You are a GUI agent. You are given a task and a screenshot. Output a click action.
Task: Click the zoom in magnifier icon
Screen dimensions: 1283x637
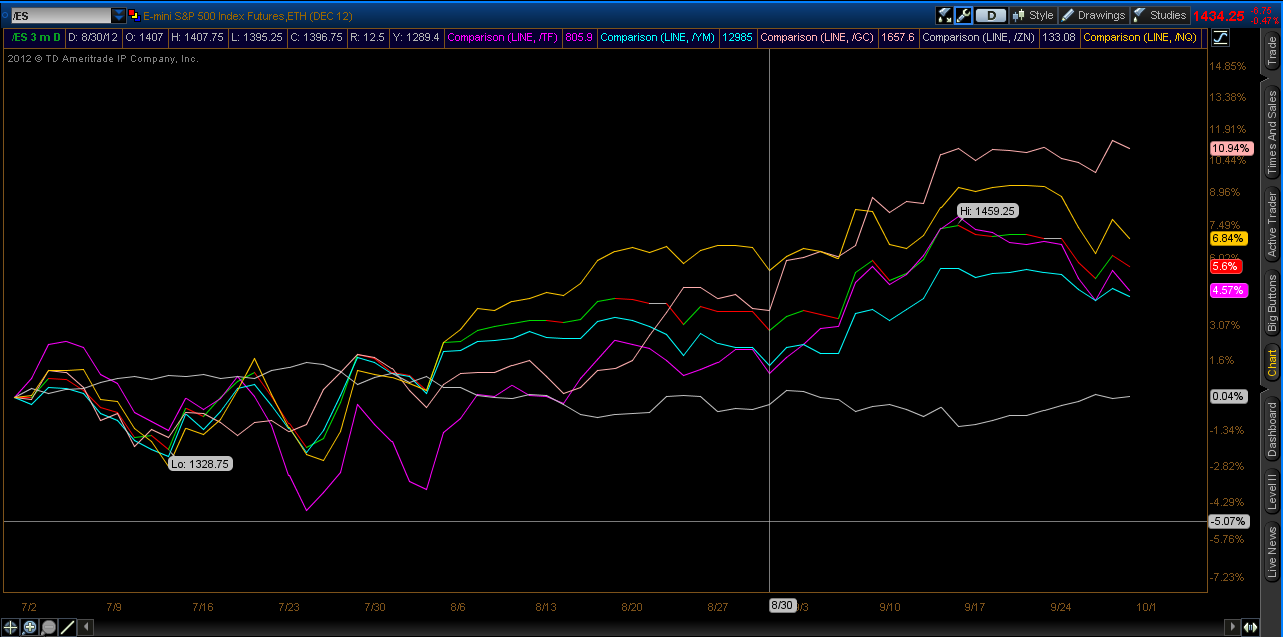pyautogui.click(x=30, y=627)
